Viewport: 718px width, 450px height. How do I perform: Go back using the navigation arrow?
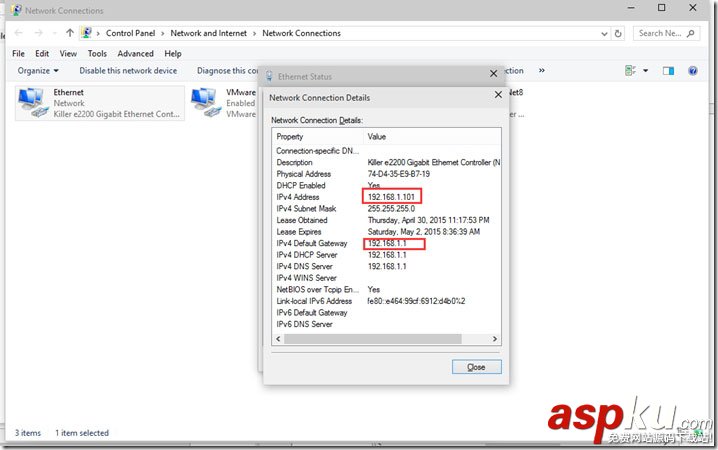click(x=19, y=33)
